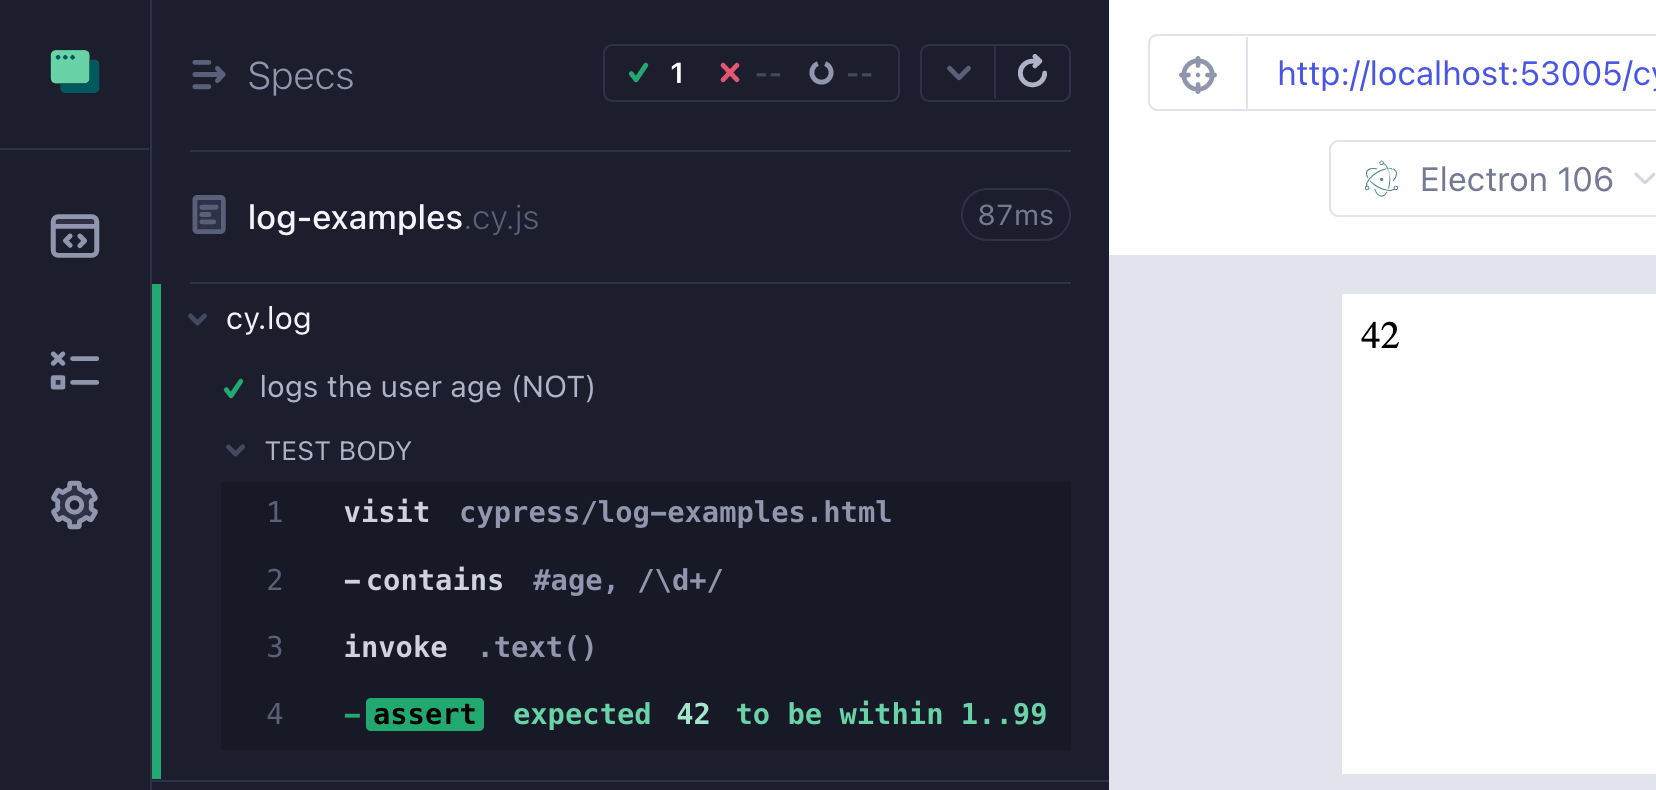Click the pending tests circle indicator
The height and width of the screenshot is (790, 1656).
tap(822, 72)
